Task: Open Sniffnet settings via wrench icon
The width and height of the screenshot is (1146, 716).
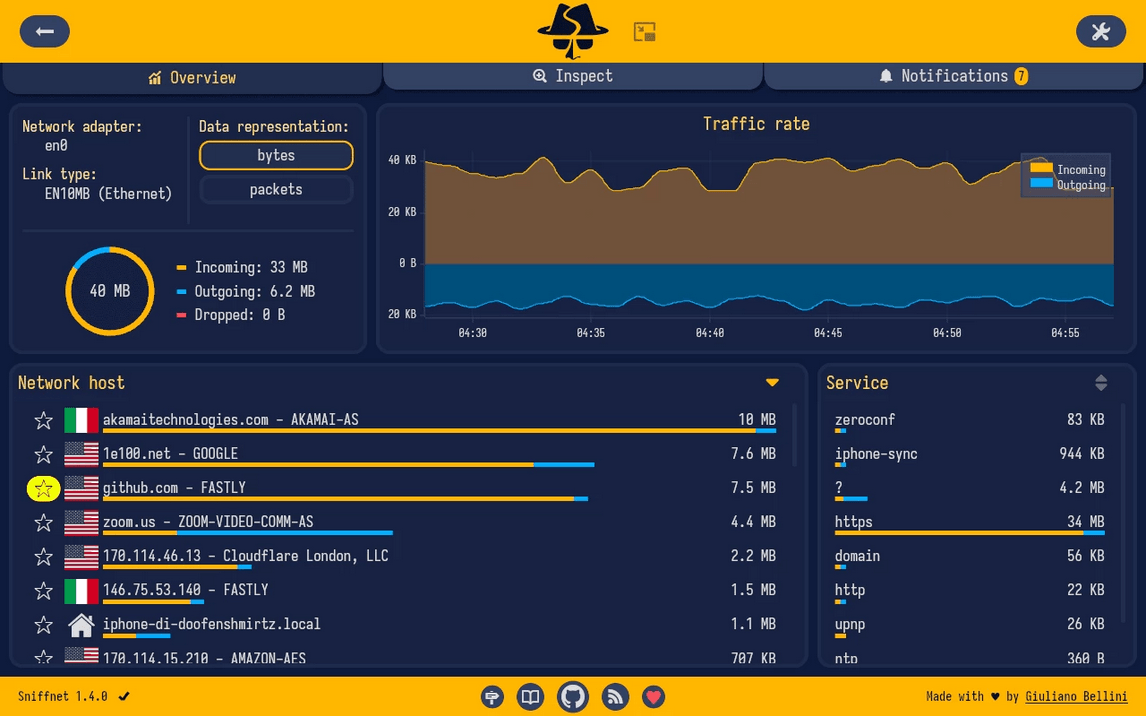Action: [1101, 31]
